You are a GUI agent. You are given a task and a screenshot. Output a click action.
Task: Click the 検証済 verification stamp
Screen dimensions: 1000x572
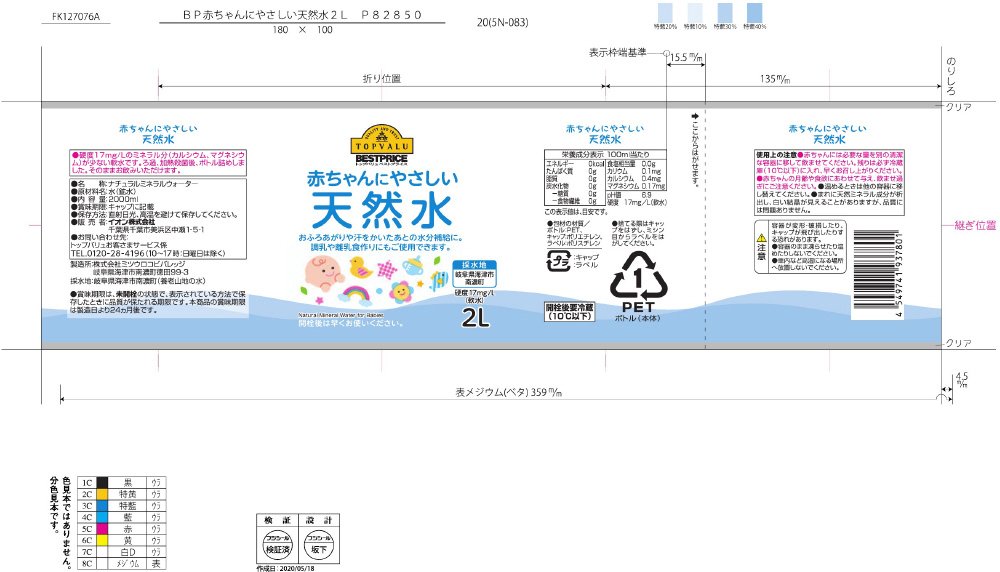coord(277,545)
